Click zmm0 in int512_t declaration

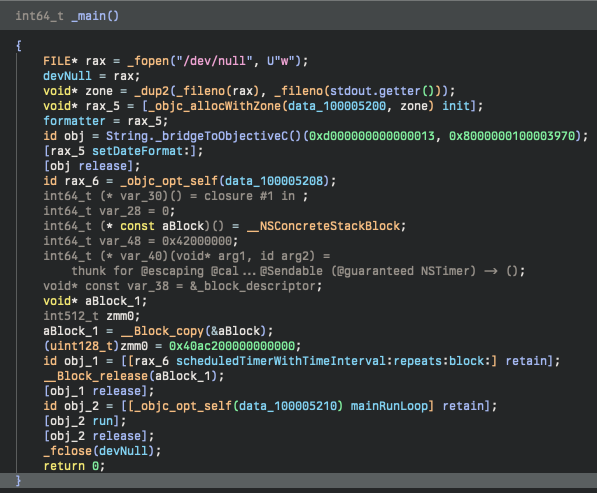tap(120, 316)
